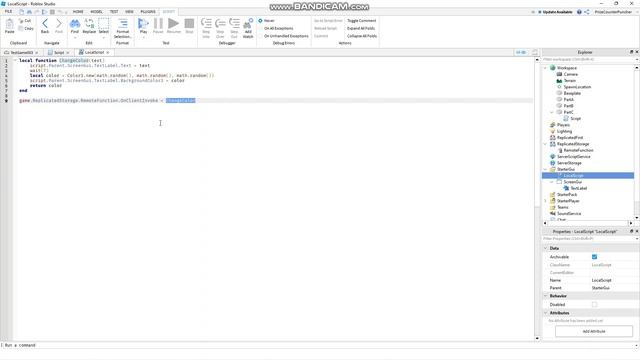Collapse the PartC tree node
This screenshot has height=360, width=640.
click(552, 112)
